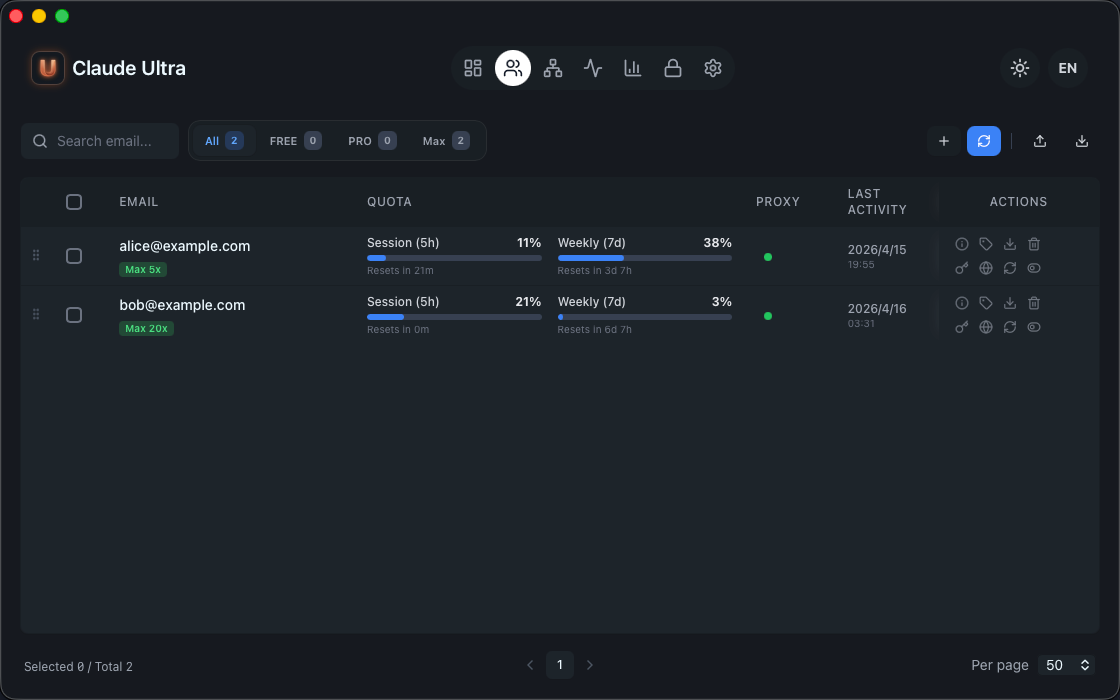Click the QUOTA column header

pos(389,201)
